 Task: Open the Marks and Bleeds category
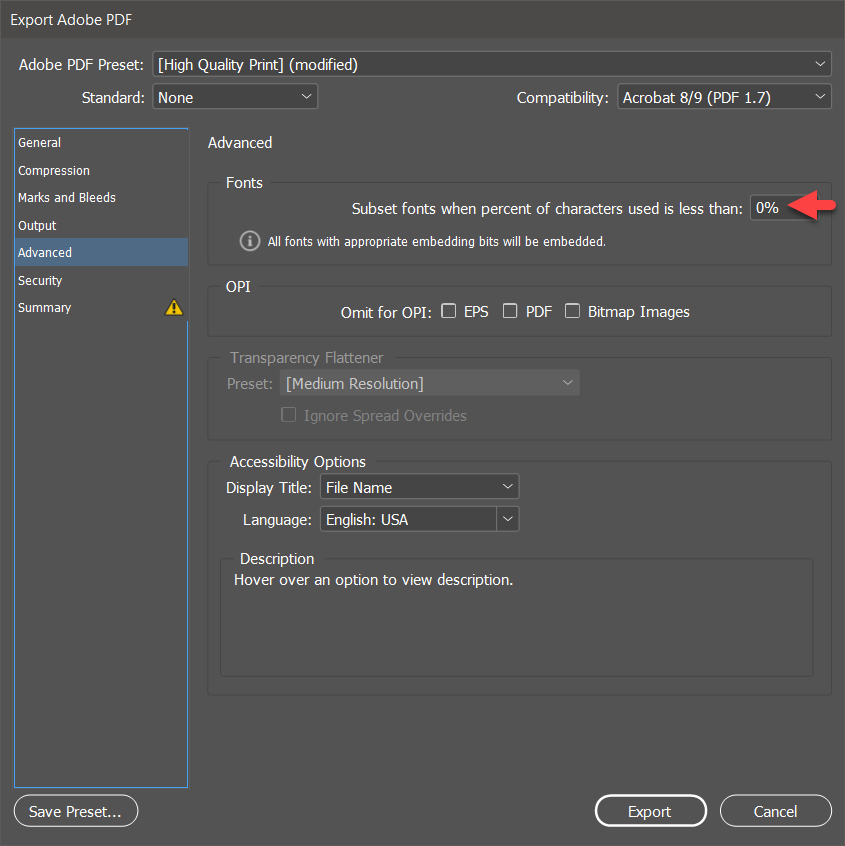tap(101, 197)
